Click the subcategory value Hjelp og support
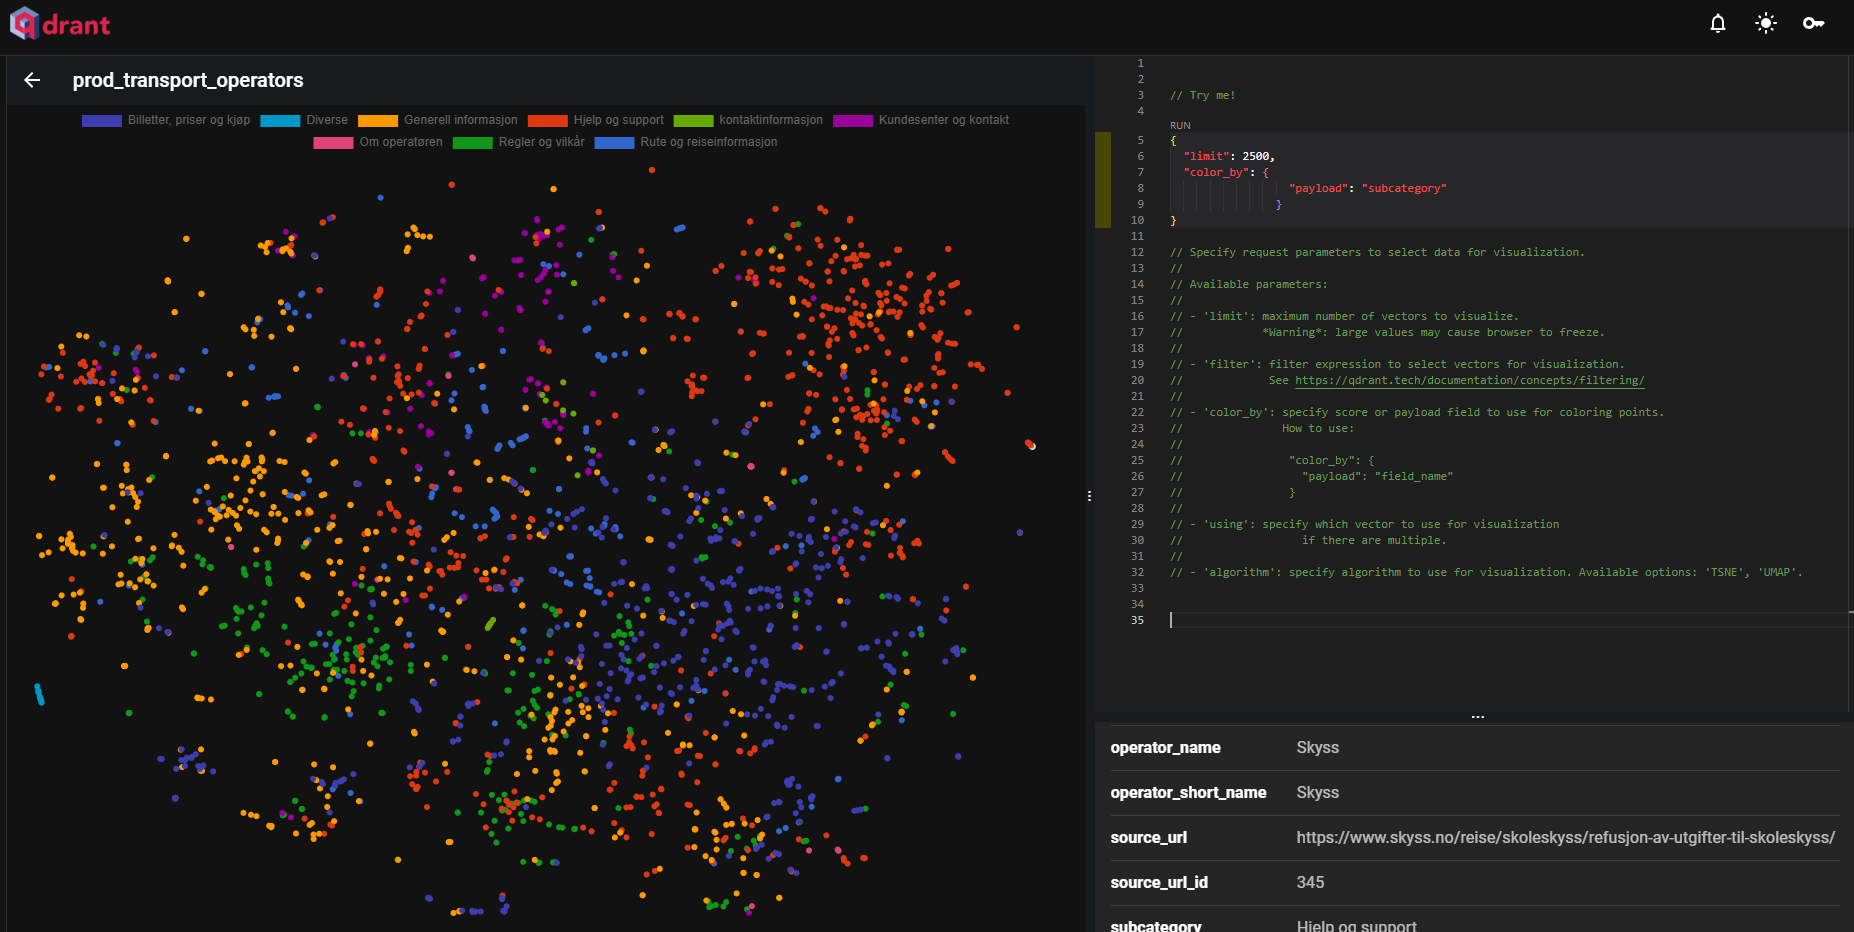Viewport: 1854px width, 932px height. coord(1356,925)
